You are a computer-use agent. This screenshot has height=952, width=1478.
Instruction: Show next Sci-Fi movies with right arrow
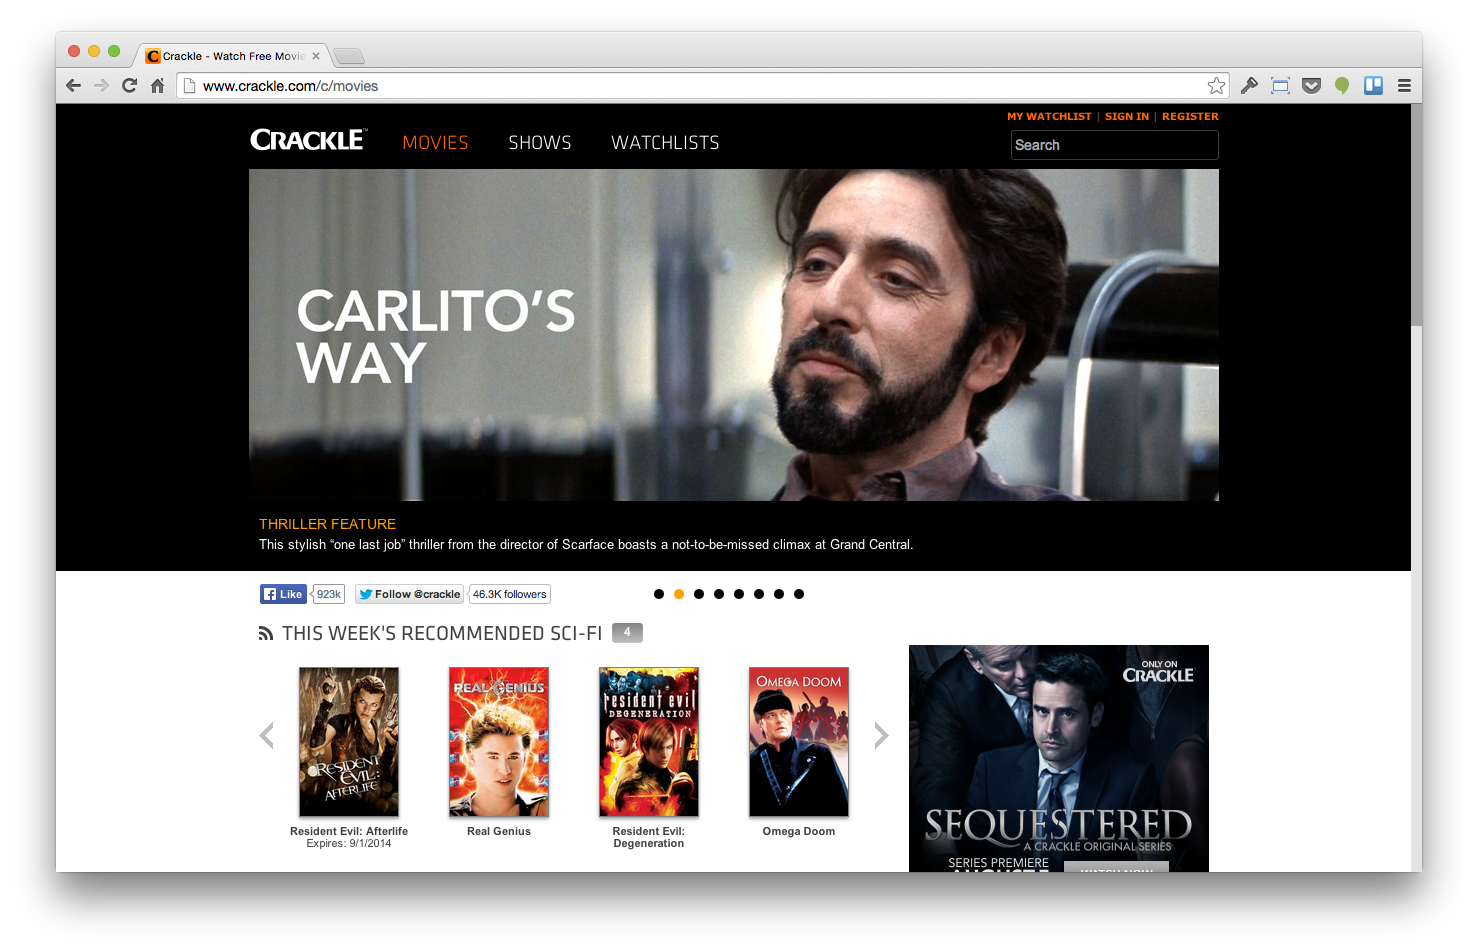881,736
